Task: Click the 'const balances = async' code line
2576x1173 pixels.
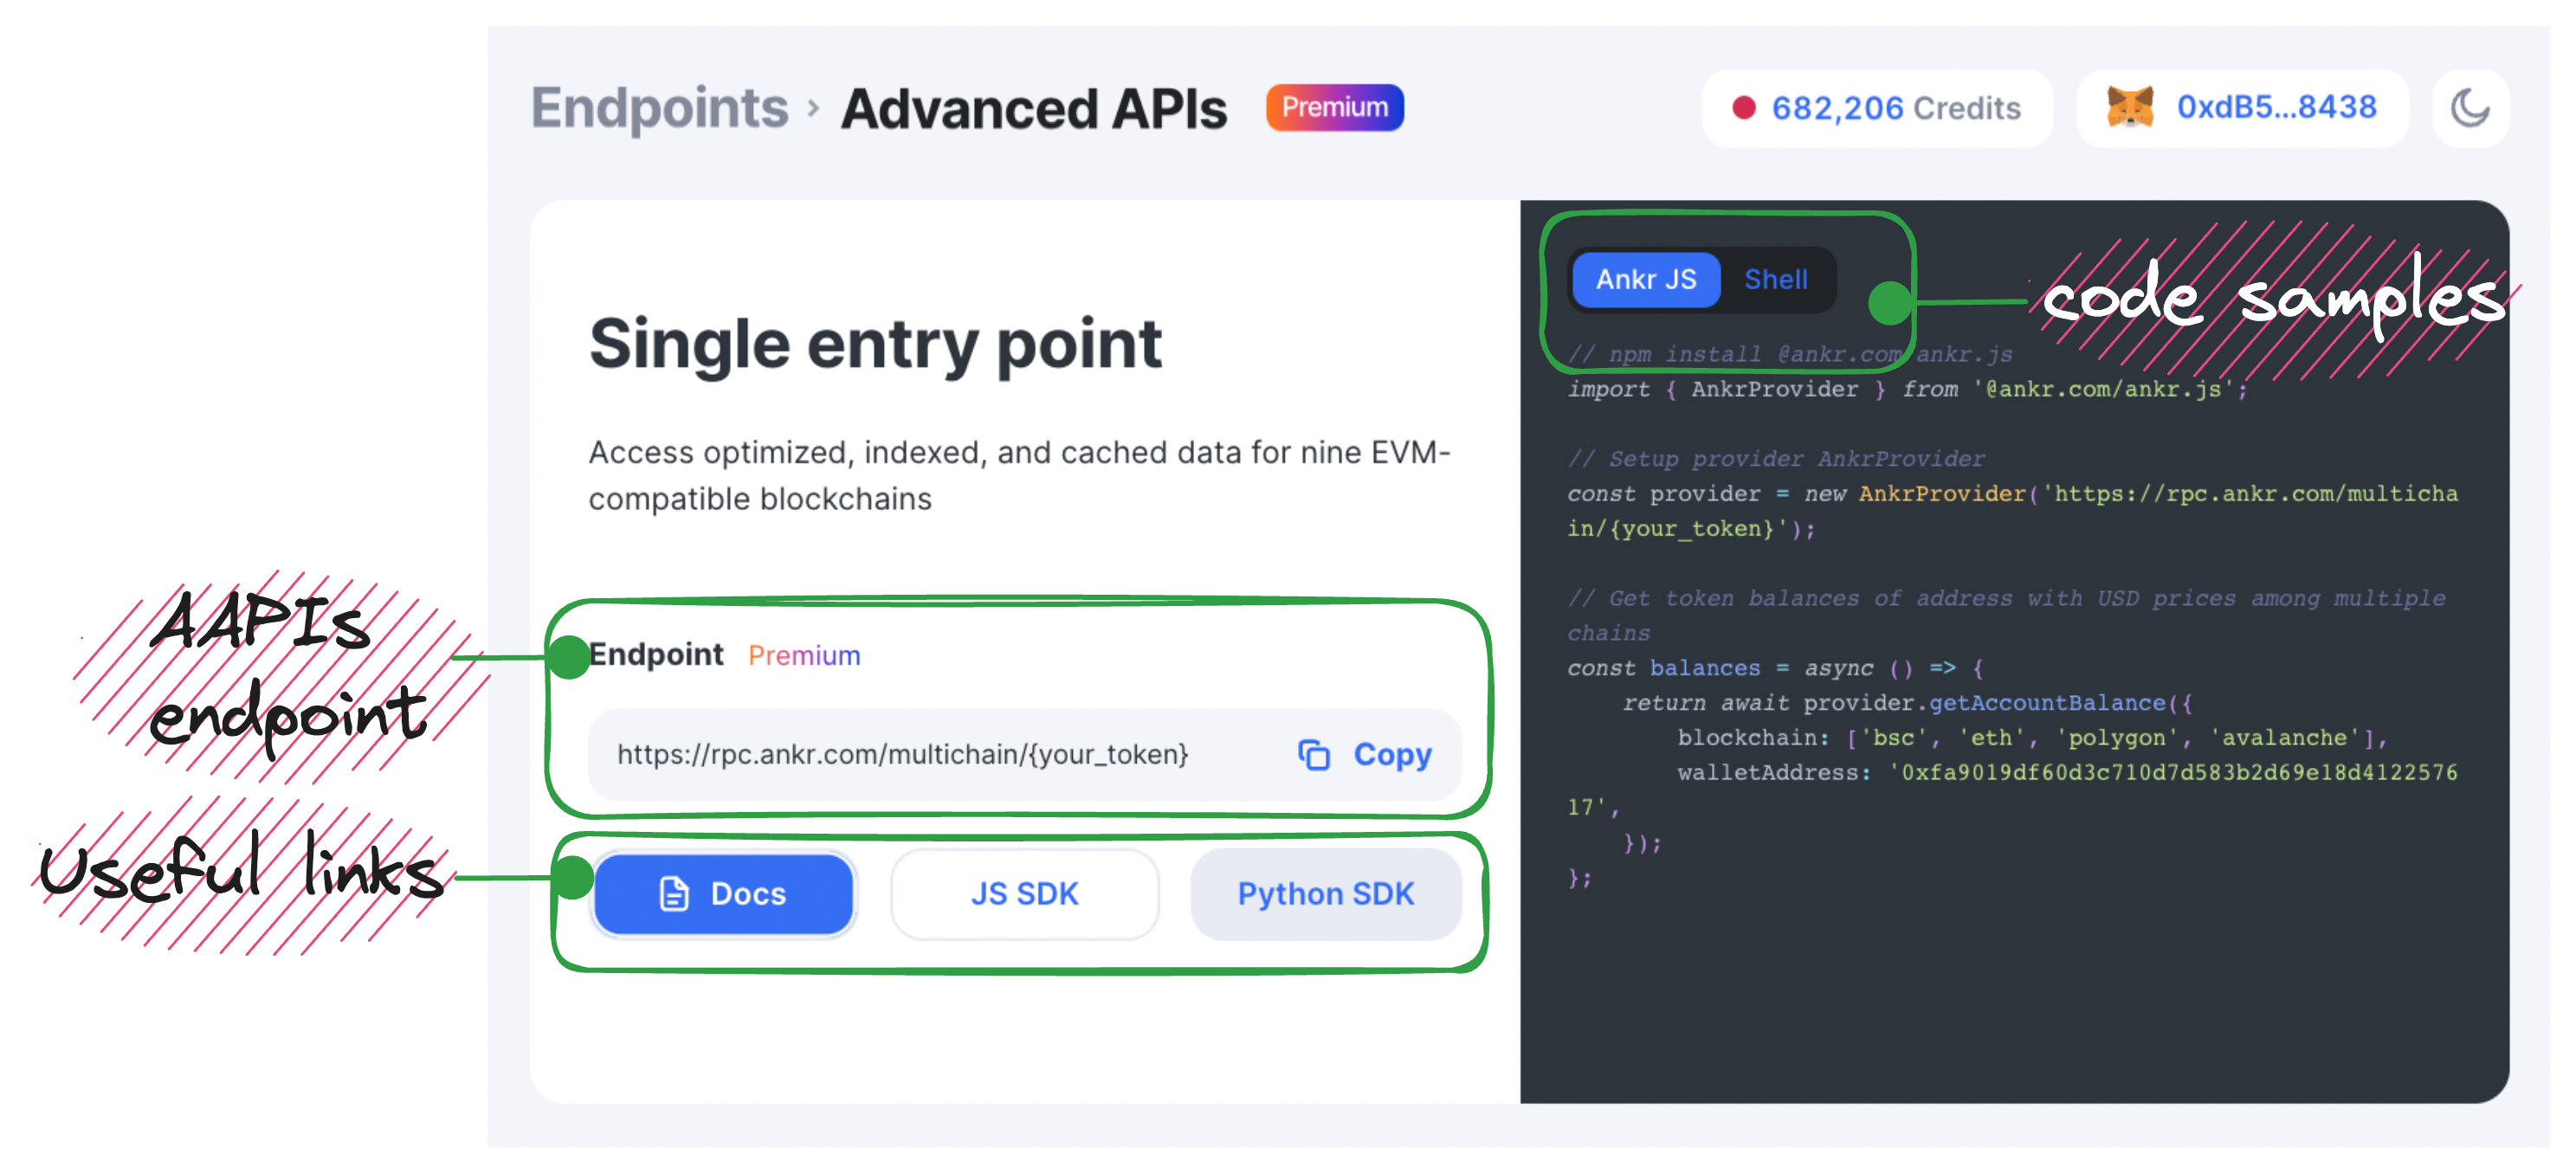Action: pos(1775,668)
